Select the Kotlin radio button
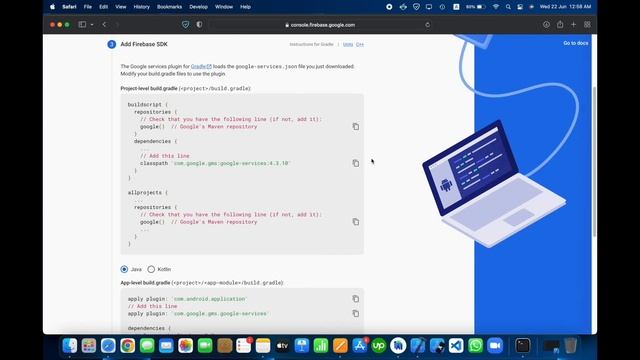This screenshot has width=640, height=360. click(x=151, y=269)
